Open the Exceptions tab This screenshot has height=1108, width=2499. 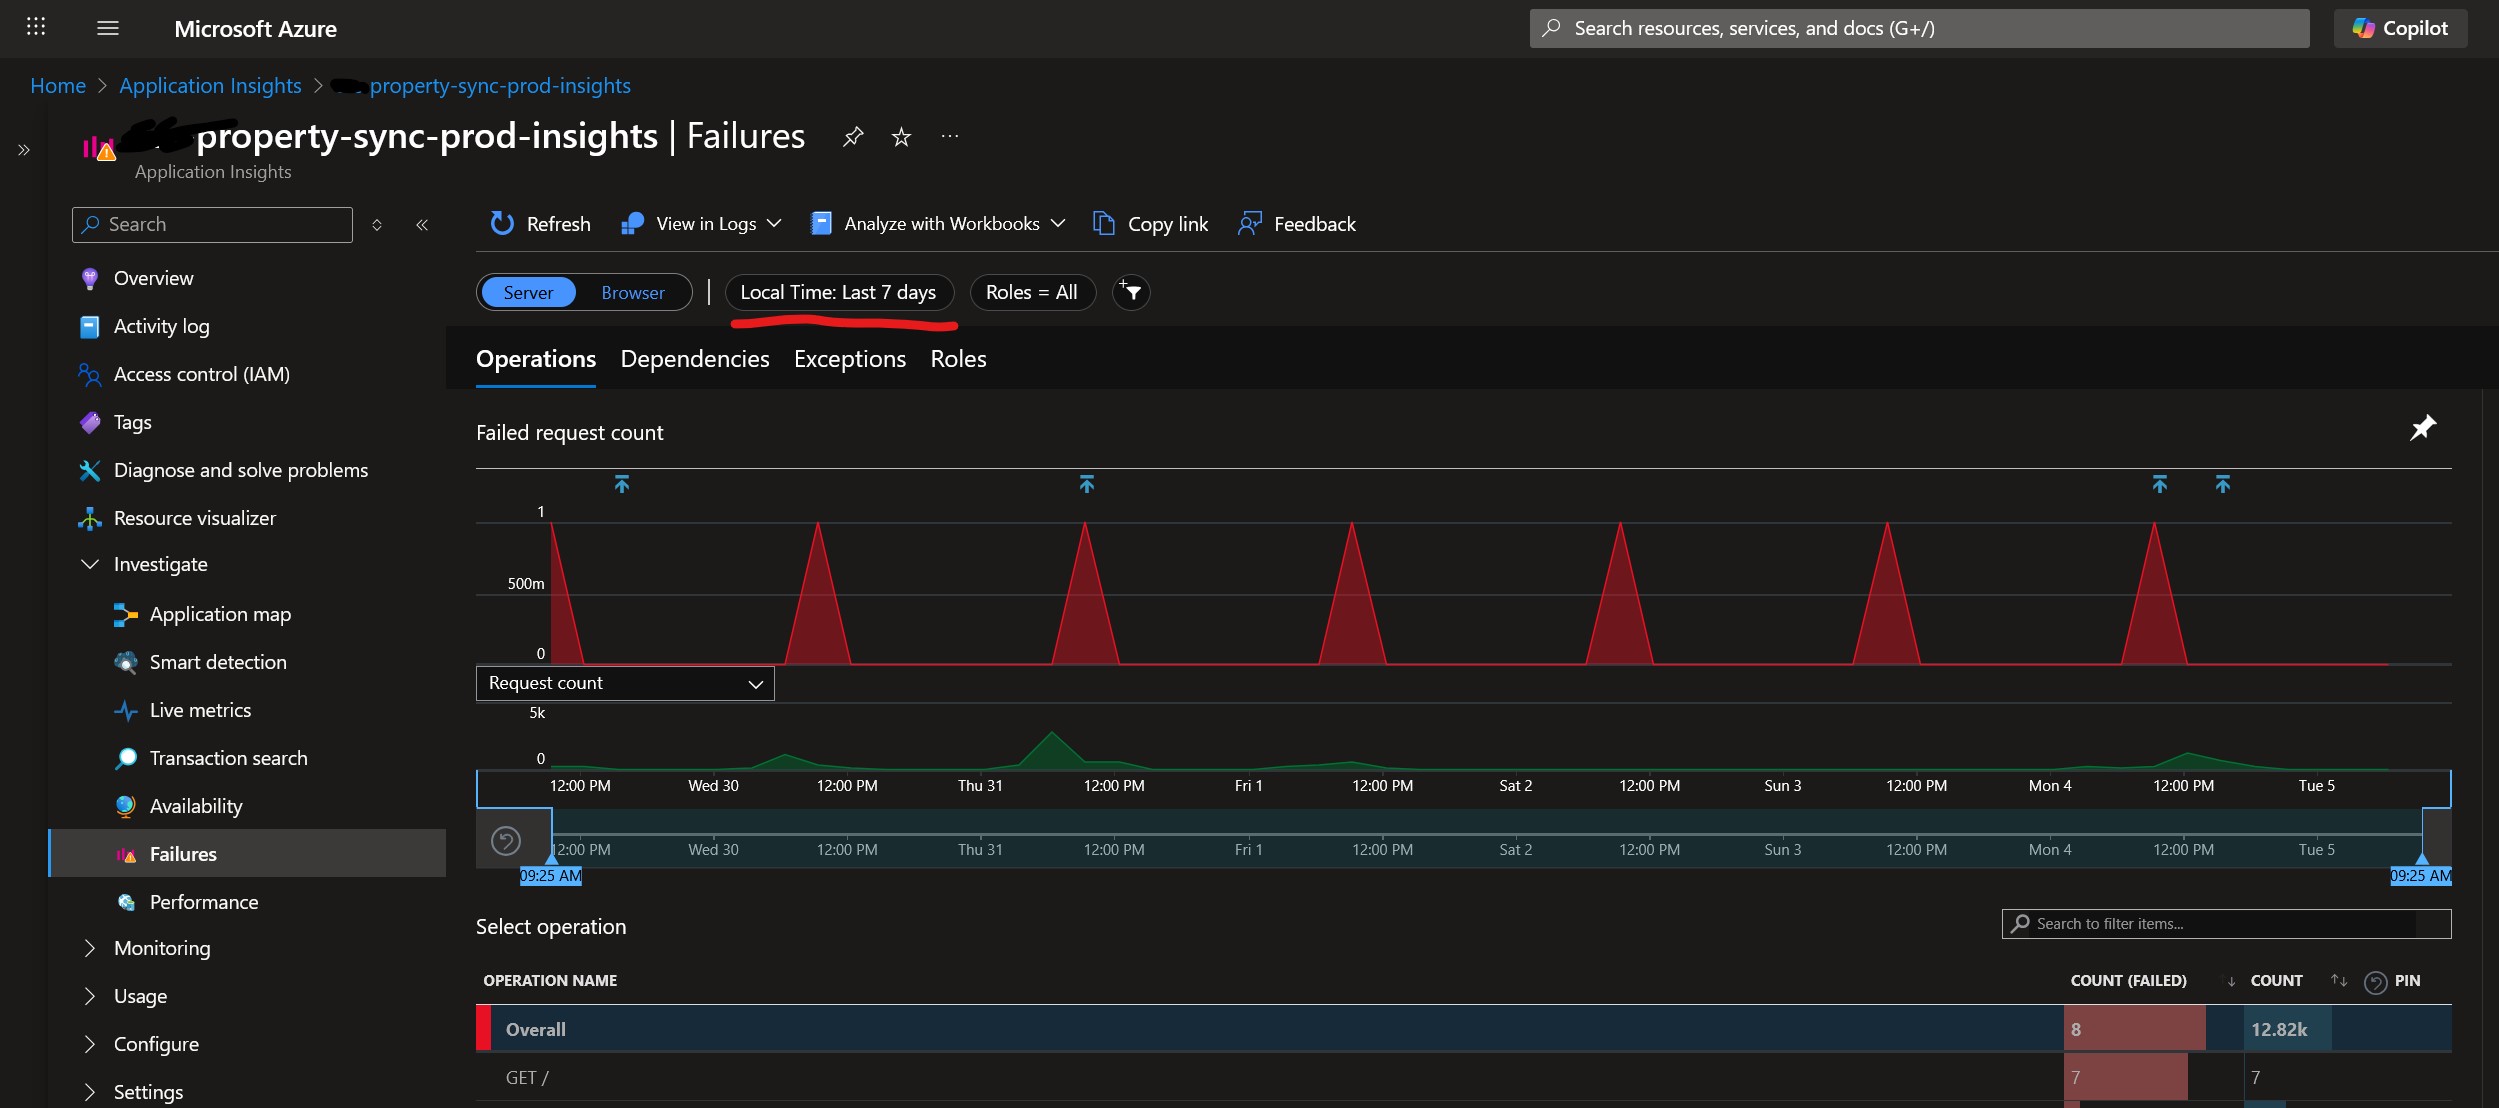click(x=849, y=359)
